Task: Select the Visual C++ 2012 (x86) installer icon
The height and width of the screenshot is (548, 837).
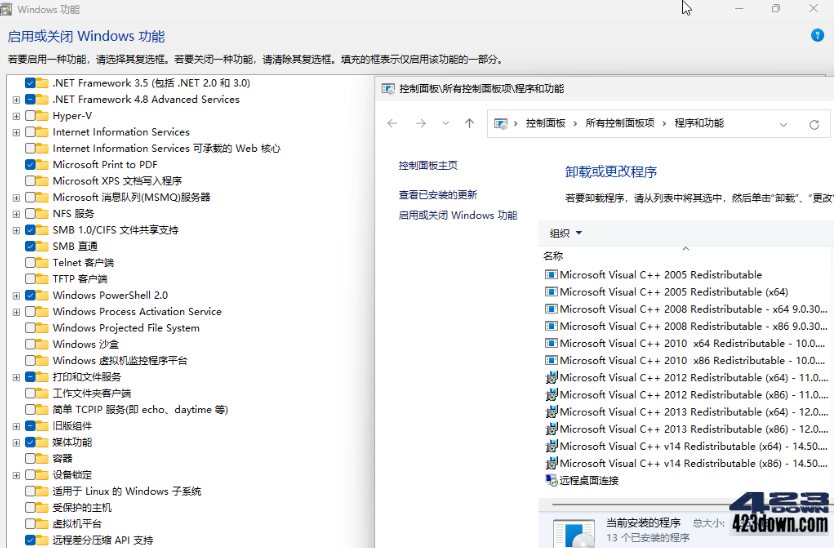Action: click(551, 394)
